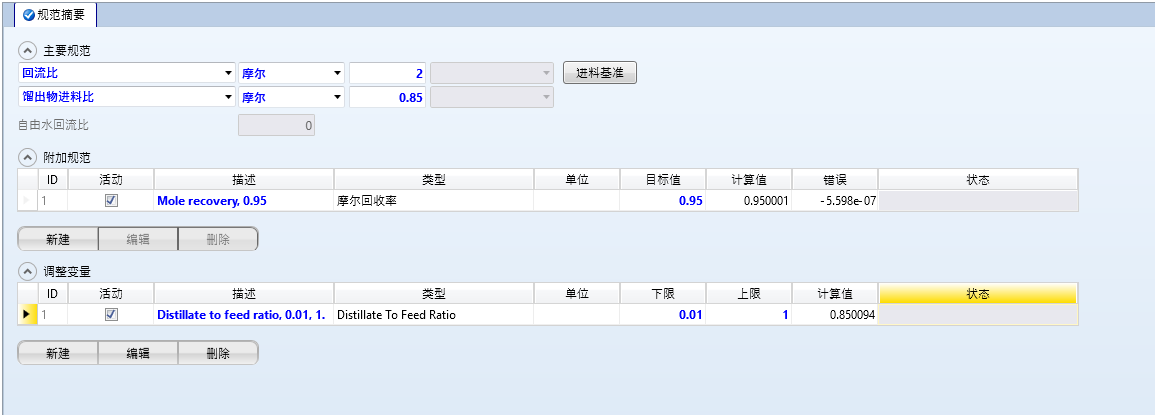Click 新建 button under 附加规范 table
This screenshot has width=1155, height=415.
point(58,239)
